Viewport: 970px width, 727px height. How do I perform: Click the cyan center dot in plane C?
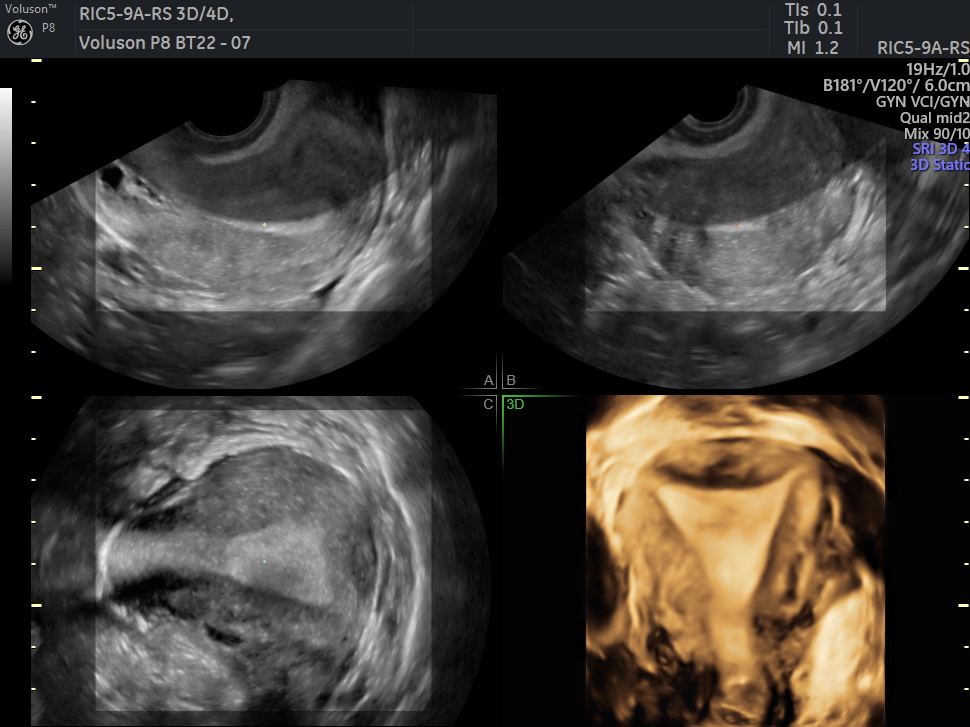click(263, 562)
